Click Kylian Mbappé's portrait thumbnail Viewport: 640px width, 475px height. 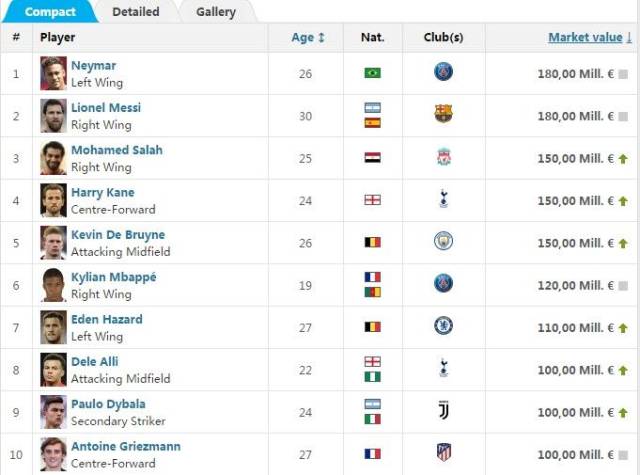point(53,284)
